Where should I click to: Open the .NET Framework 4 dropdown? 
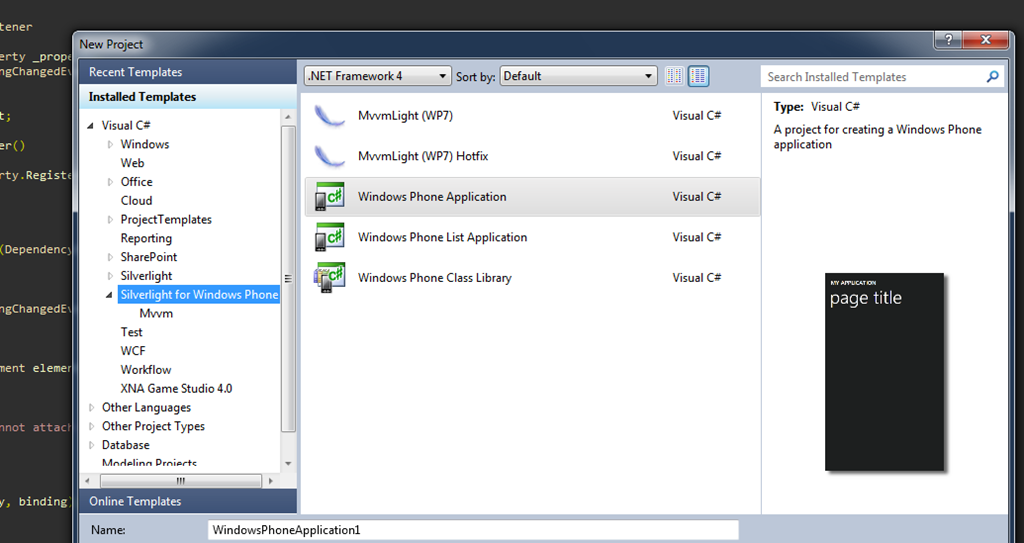[377, 76]
